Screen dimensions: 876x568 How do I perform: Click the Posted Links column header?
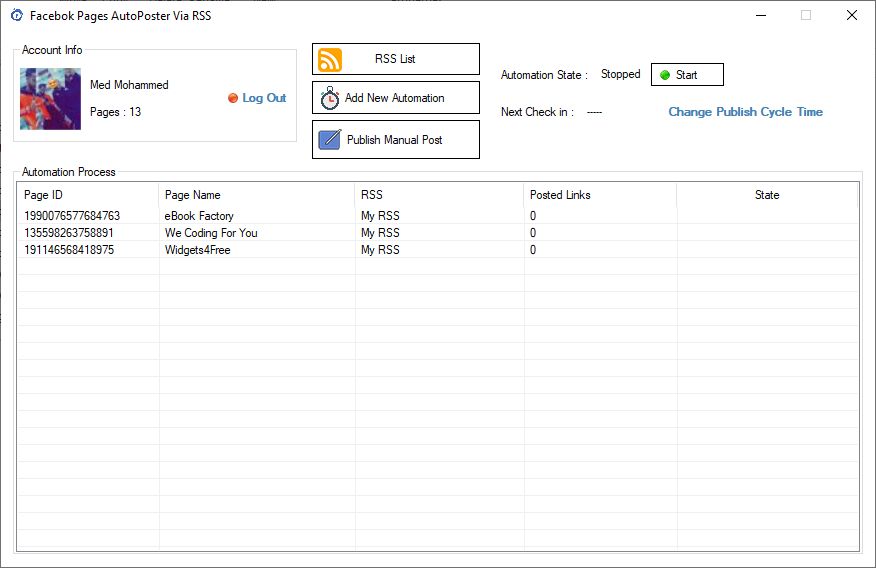pyautogui.click(x=600, y=195)
